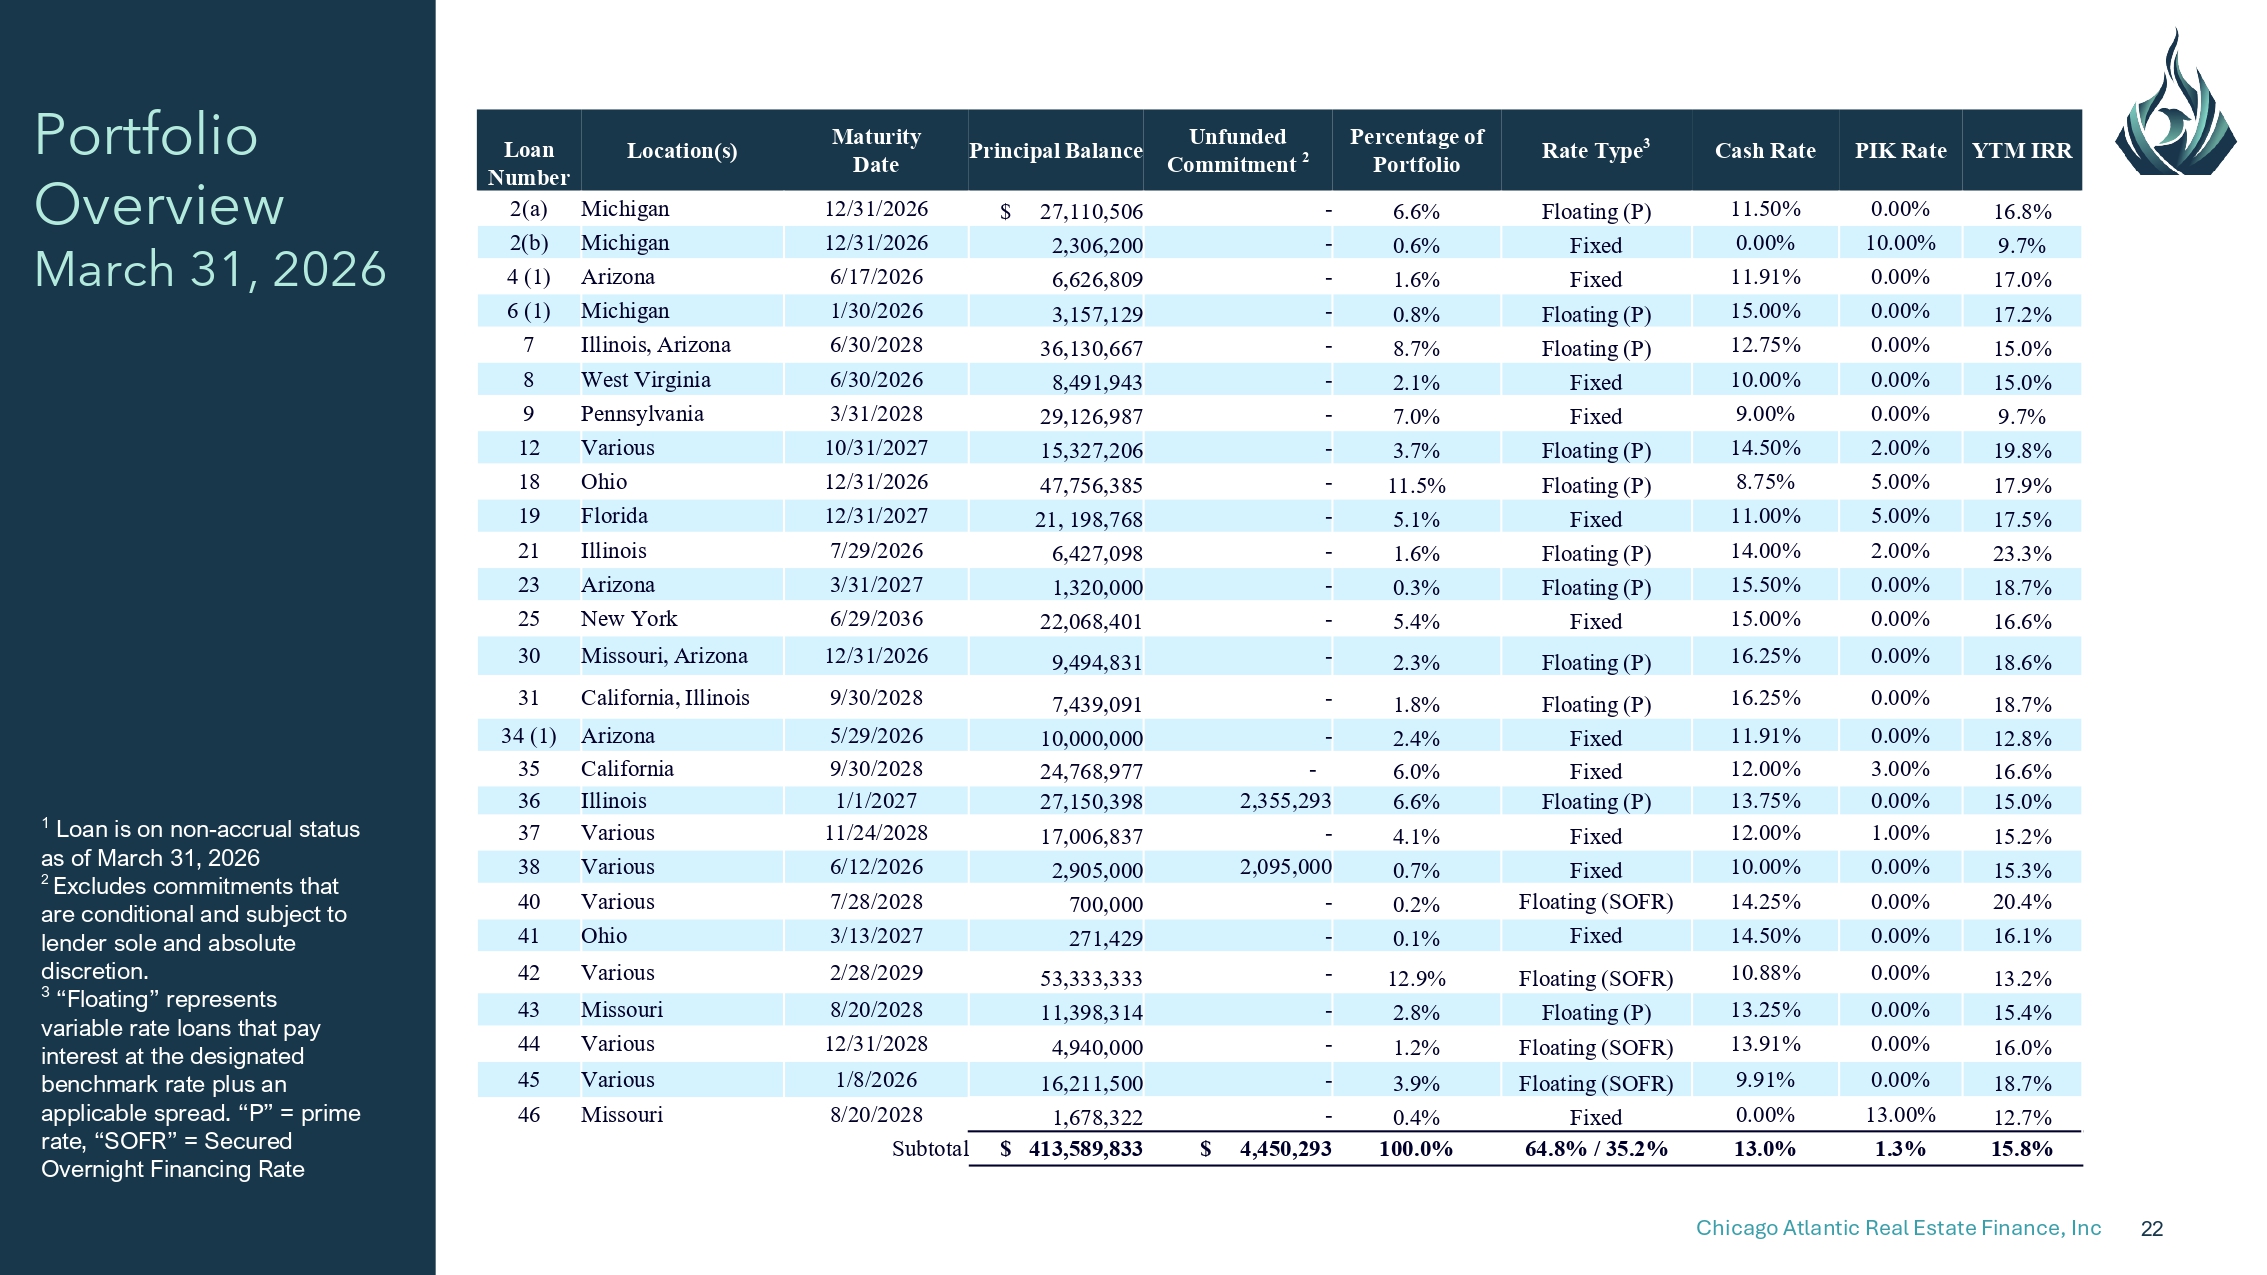The image size is (2267, 1275).
Task: Select loan 18 Ohio YTM IRR 17.9%
Action: coord(2022,485)
